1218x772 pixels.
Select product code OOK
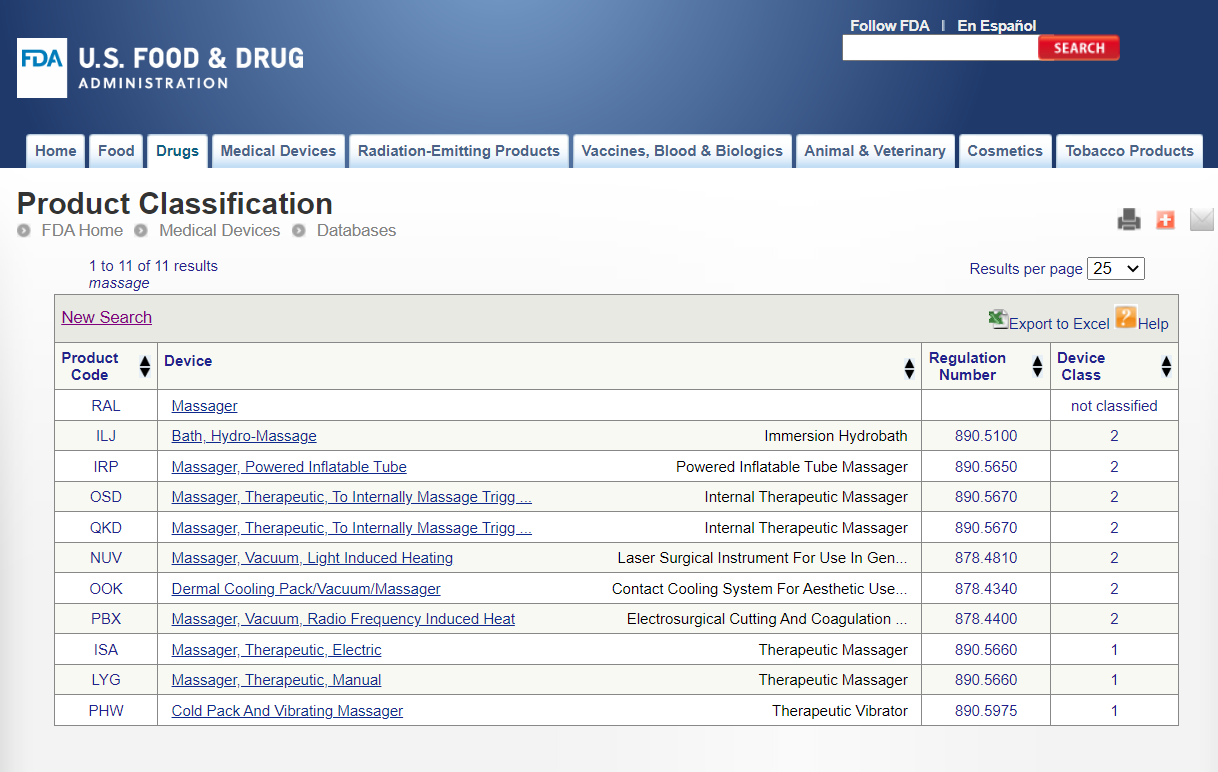point(106,589)
